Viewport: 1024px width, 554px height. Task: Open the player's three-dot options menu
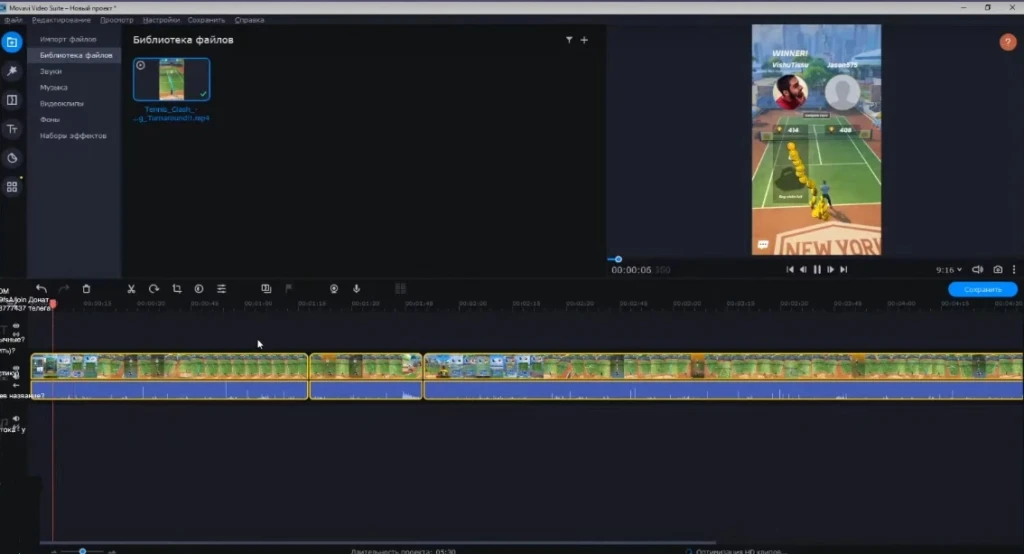(x=1014, y=270)
